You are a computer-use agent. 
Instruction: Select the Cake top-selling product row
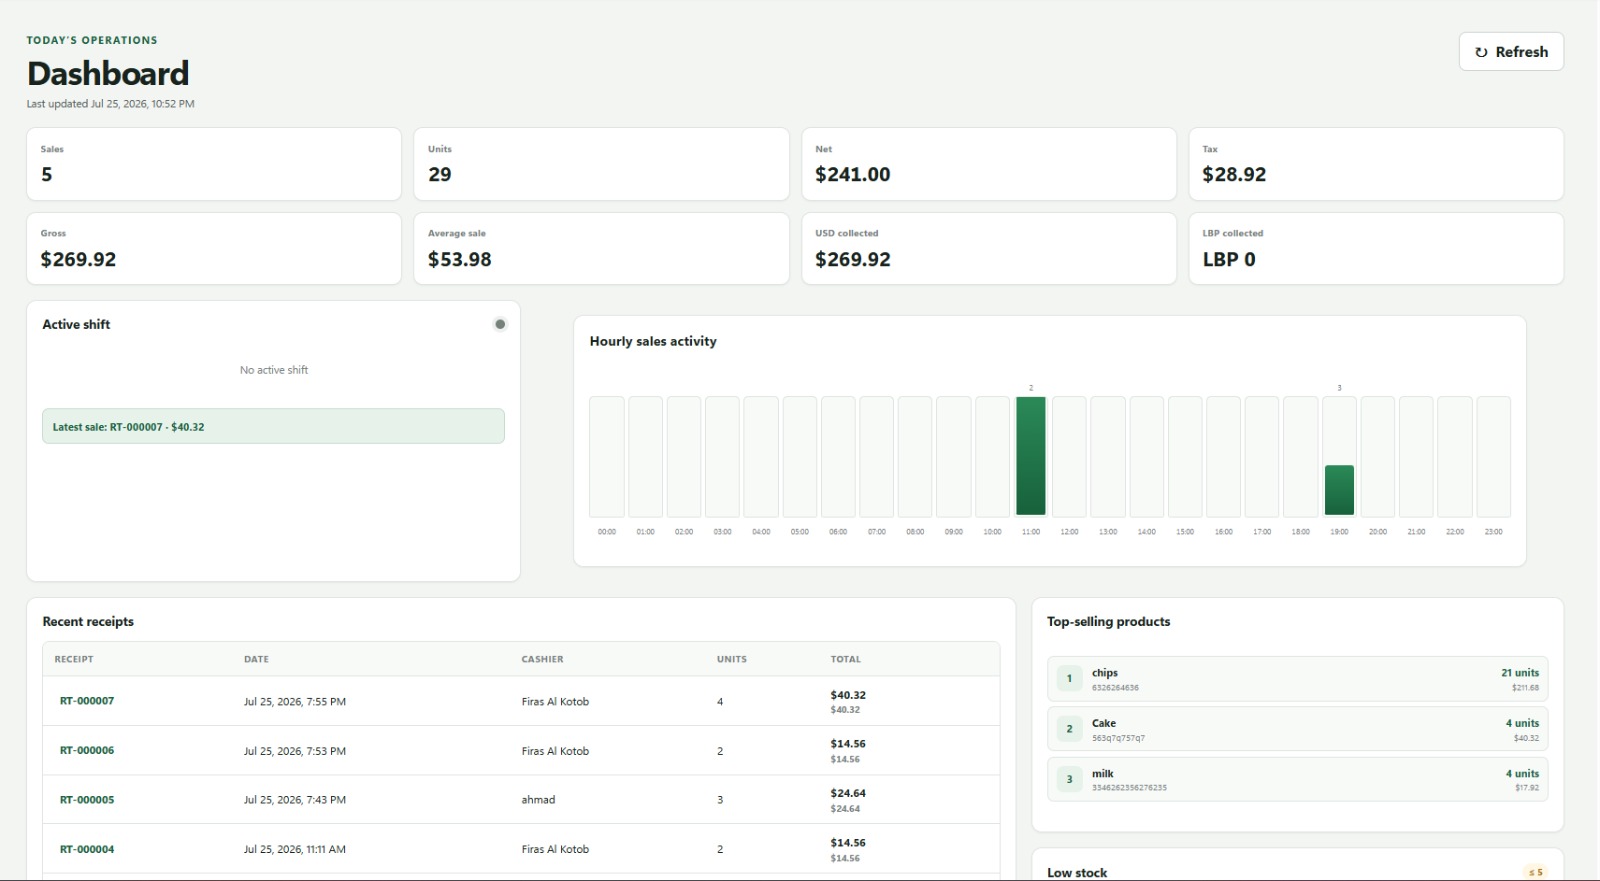coord(1297,729)
